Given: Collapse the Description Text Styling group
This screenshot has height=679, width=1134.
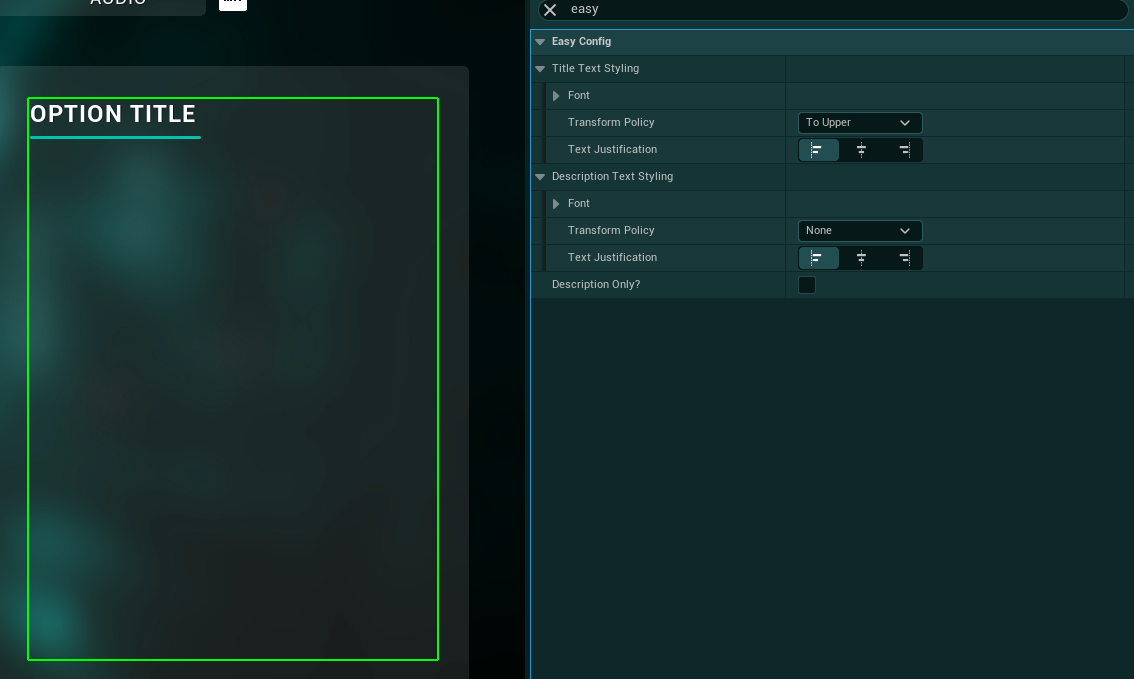Looking at the screenshot, I should [x=540, y=176].
